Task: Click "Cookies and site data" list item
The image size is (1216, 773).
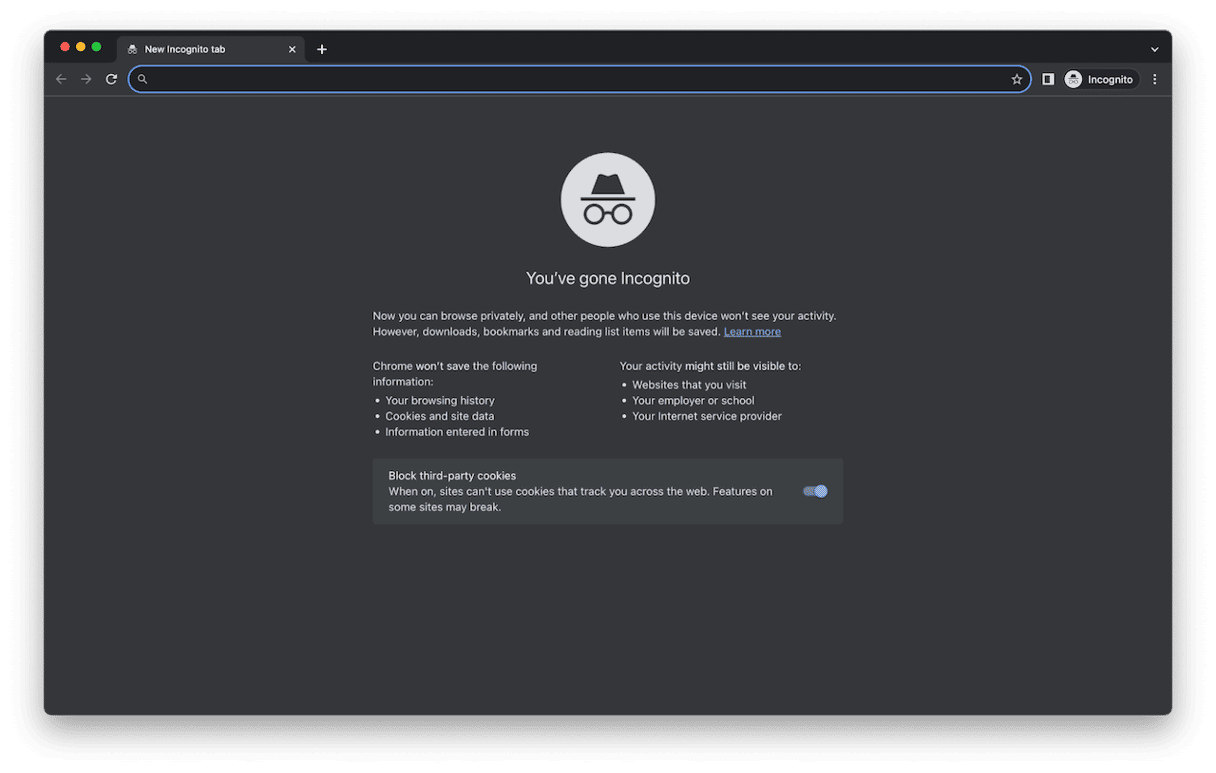Action: point(440,416)
